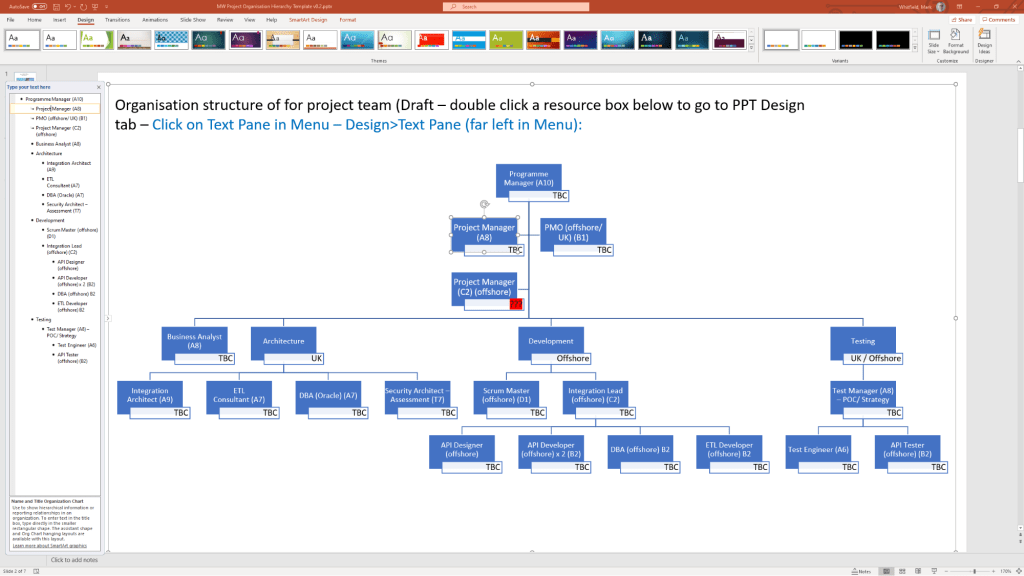This screenshot has width=1024, height=576.
Task: Fit slide to current window icon
Action: 1016,570
